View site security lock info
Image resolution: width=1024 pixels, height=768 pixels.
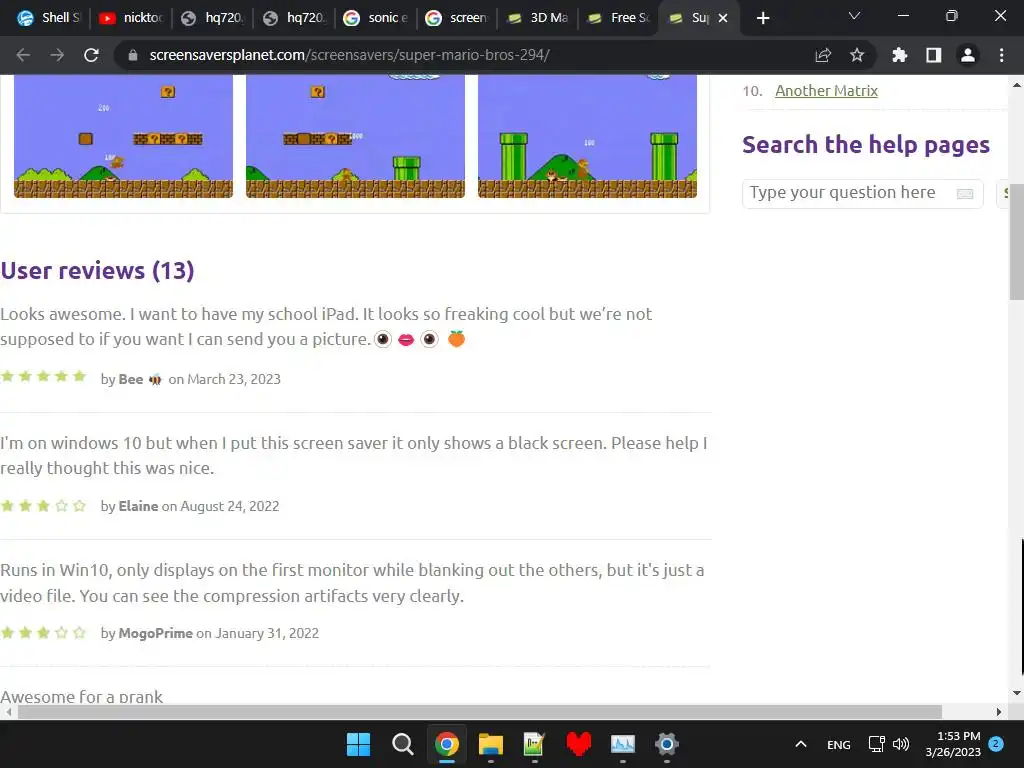click(x=133, y=55)
